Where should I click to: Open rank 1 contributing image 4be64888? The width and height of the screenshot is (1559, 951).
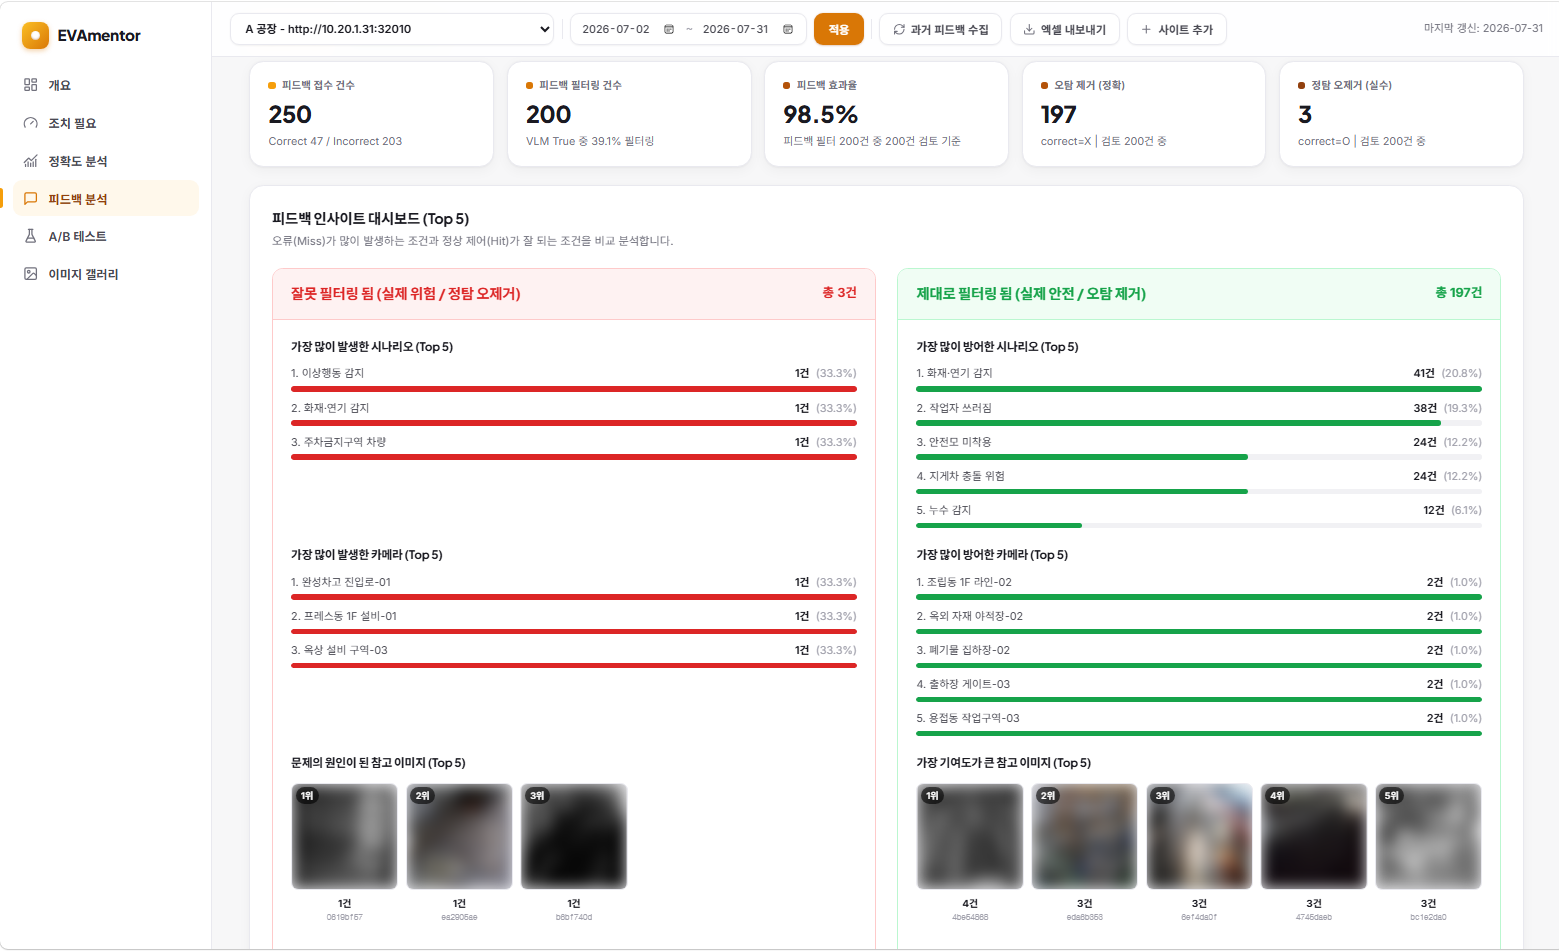click(970, 836)
